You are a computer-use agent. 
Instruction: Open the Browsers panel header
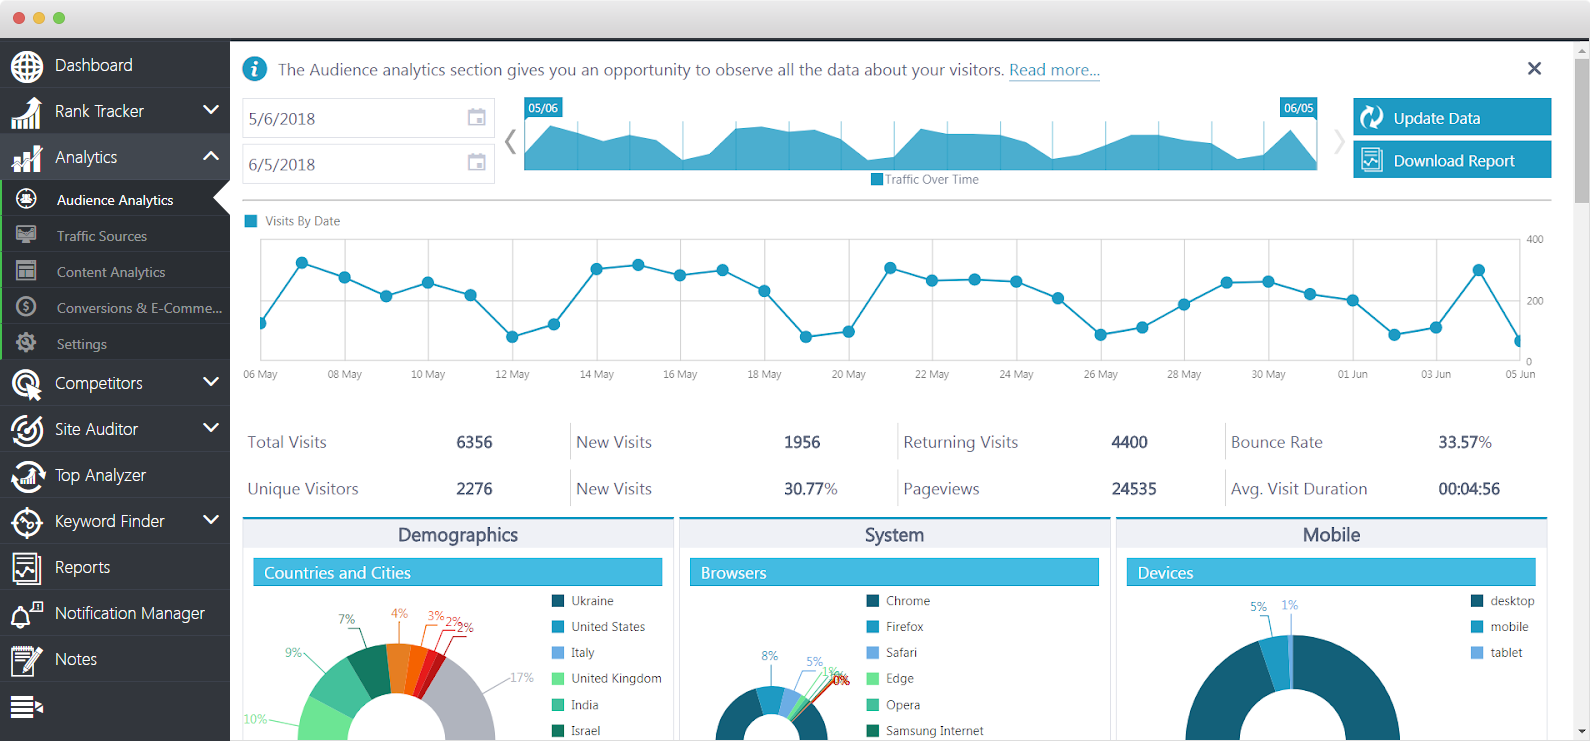894,573
